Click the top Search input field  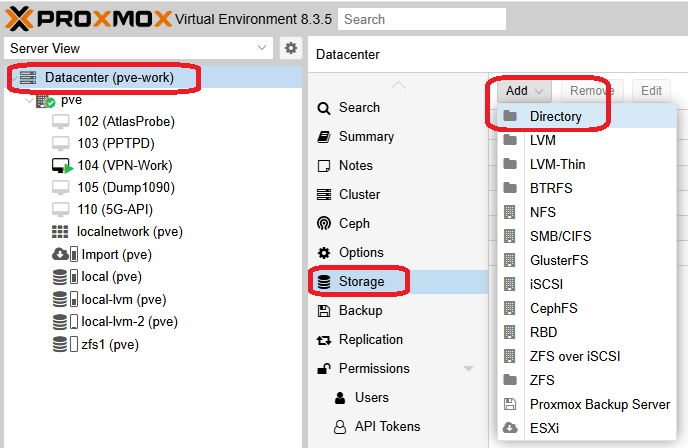tap(422, 19)
